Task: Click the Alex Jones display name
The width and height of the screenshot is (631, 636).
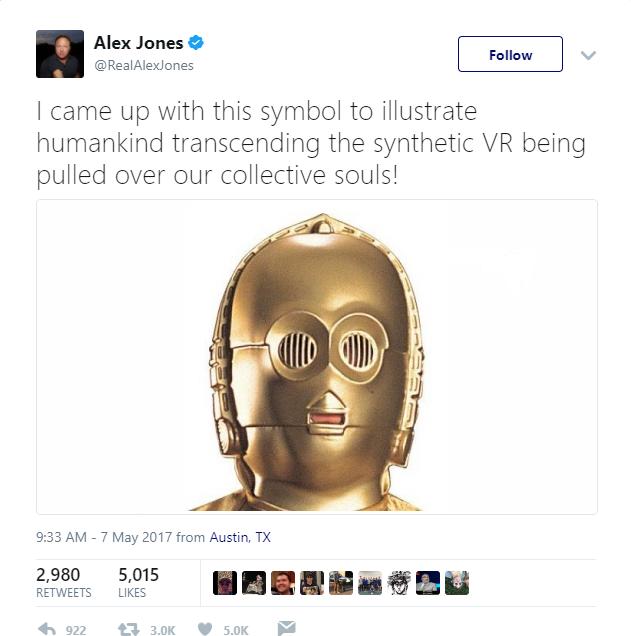Action: (139, 43)
